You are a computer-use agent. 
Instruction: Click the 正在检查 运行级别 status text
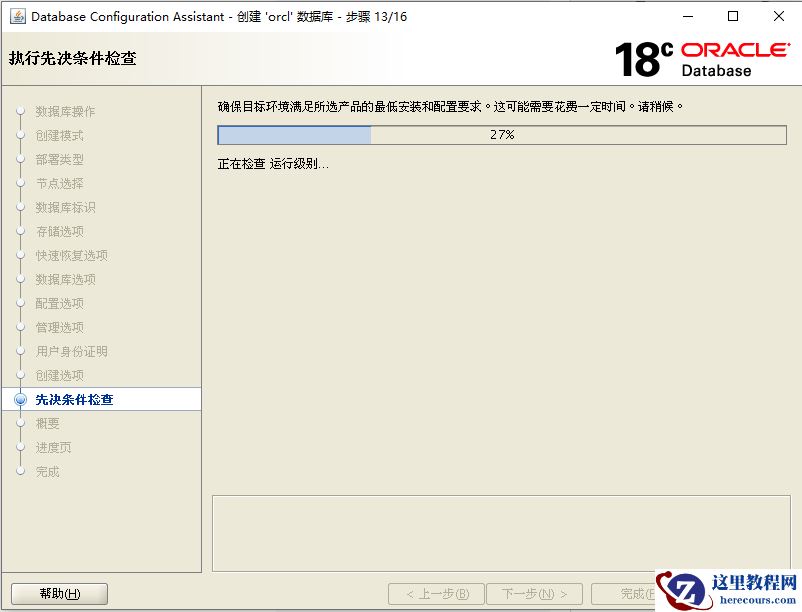pyautogui.click(x=273, y=164)
